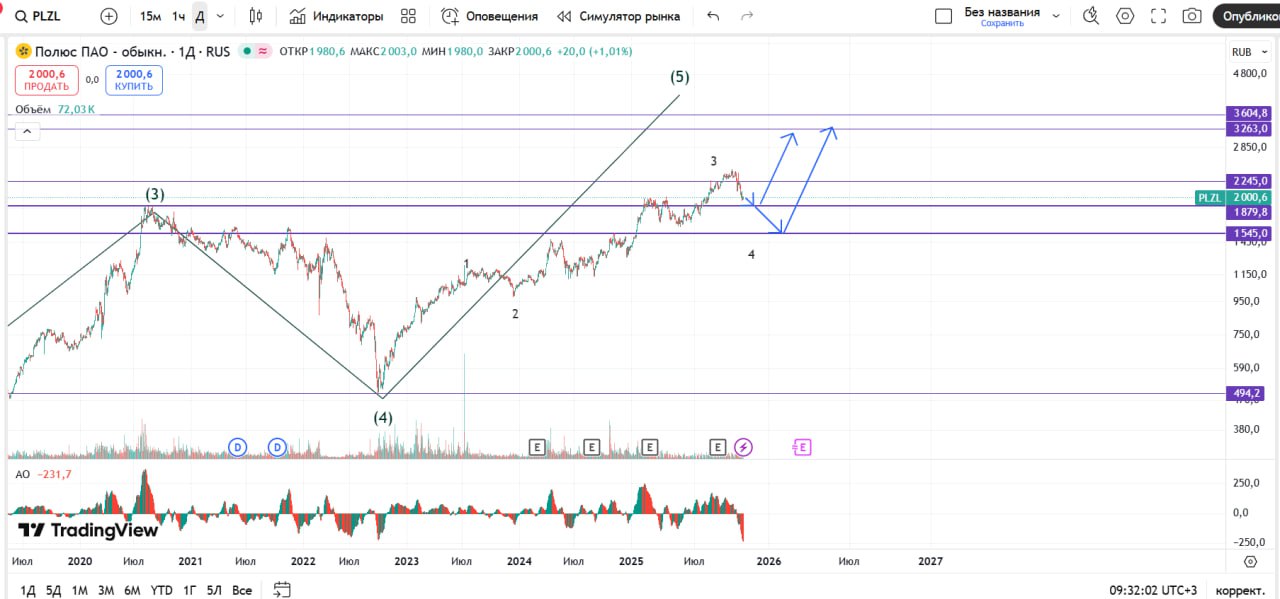This screenshot has width=1280, height=599.
Task: Click the add symbol plus icon
Action: 109,16
